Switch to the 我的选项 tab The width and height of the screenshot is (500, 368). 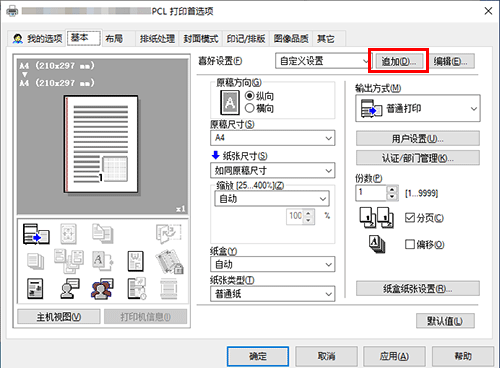(x=37, y=39)
